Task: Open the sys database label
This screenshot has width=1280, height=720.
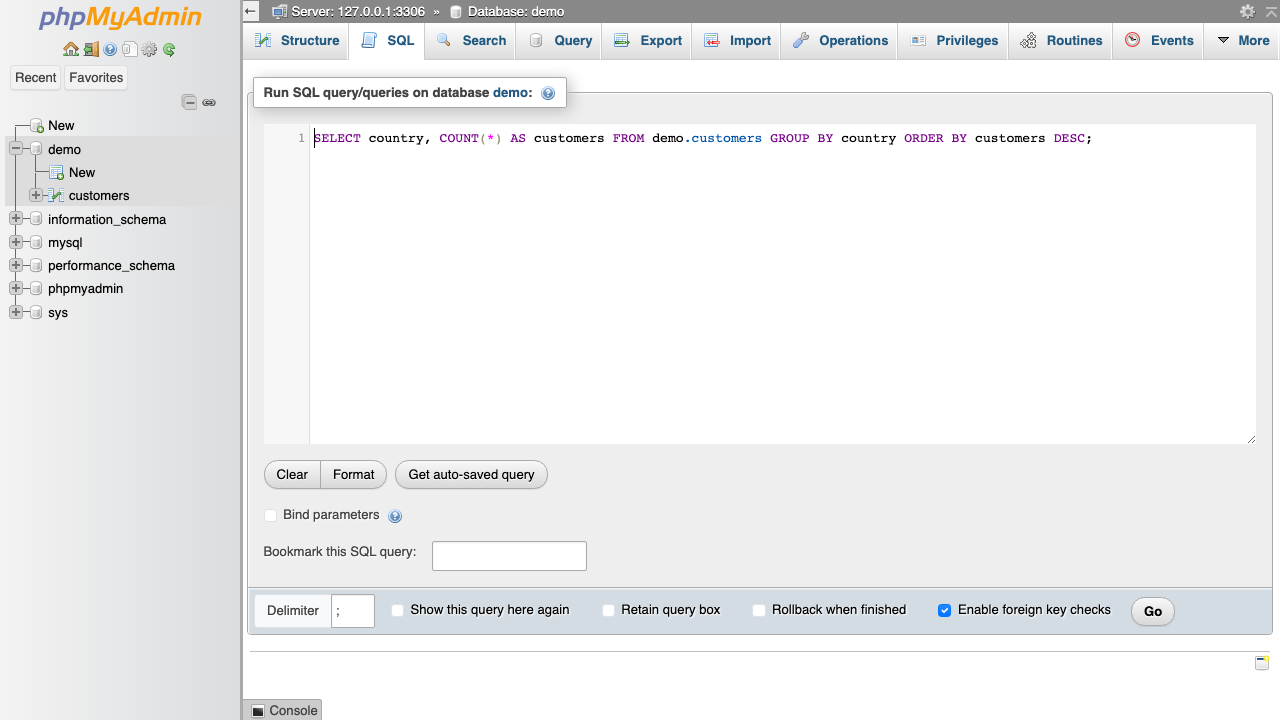Action: click(58, 312)
